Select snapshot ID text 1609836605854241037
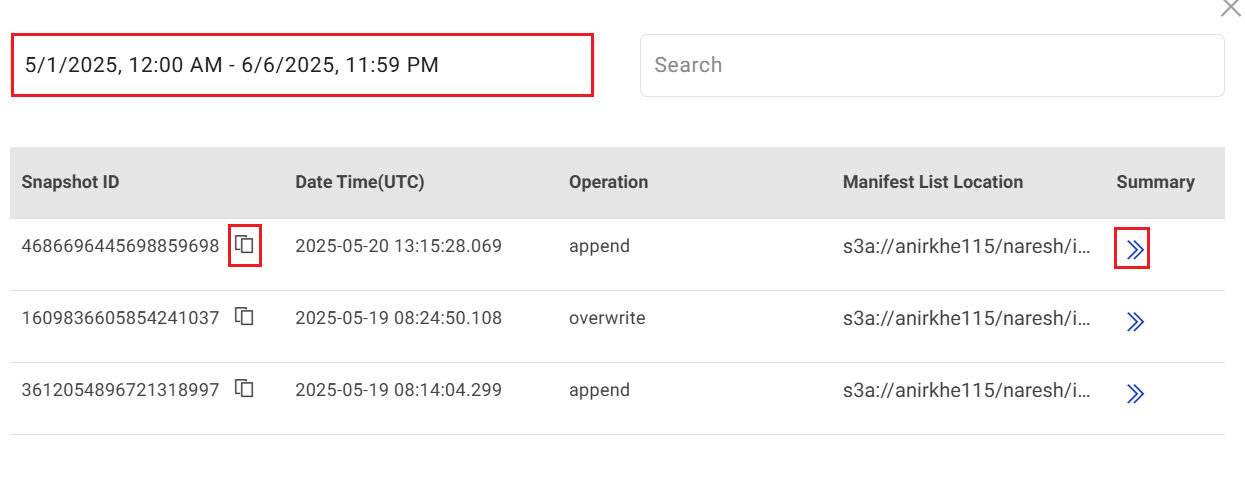The width and height of the screenshot is (1245, 483). tap(120, 318)
